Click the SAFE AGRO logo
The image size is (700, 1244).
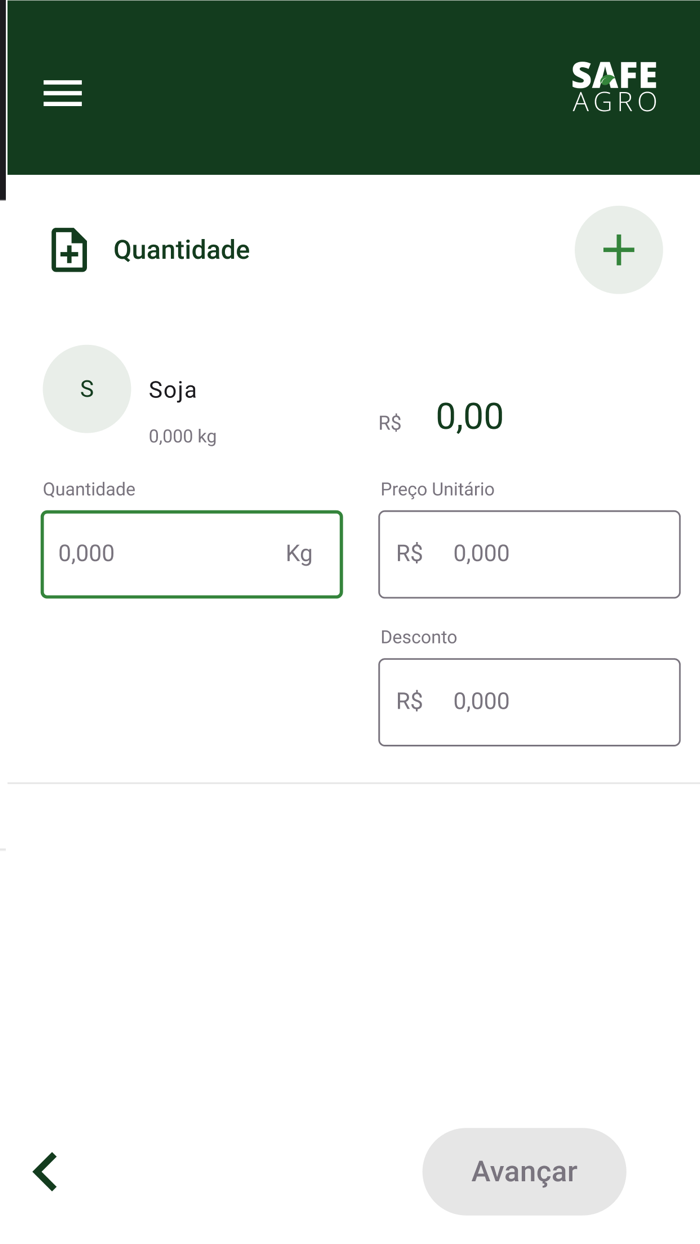pyautogui.click(x=614, y=86)
